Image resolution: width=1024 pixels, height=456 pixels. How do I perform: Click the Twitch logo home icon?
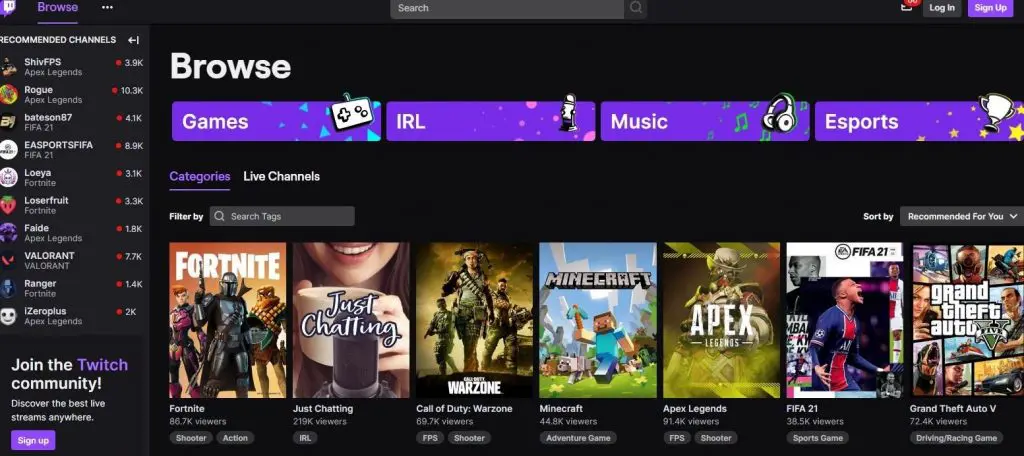click(x=9, y=8)
